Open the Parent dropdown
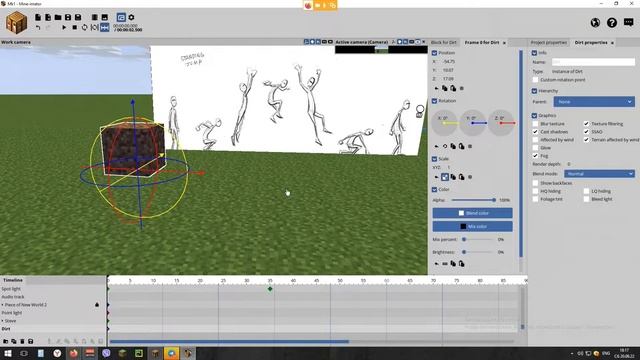Viewport: 640px width, 360px height. pos(594,102)
